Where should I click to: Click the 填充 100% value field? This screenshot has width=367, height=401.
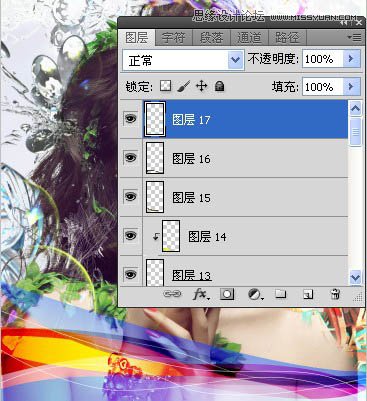click(322, 87)
